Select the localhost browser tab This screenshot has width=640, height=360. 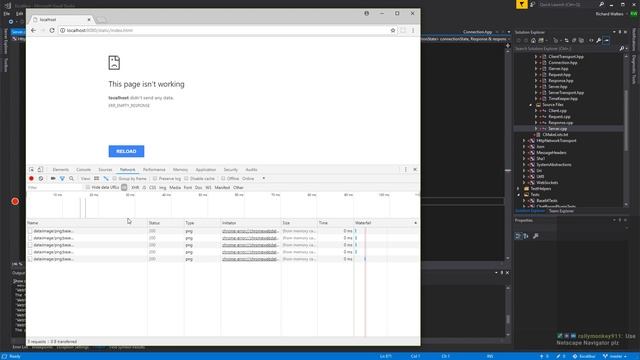pyautogui.click(x=61, y=20)
